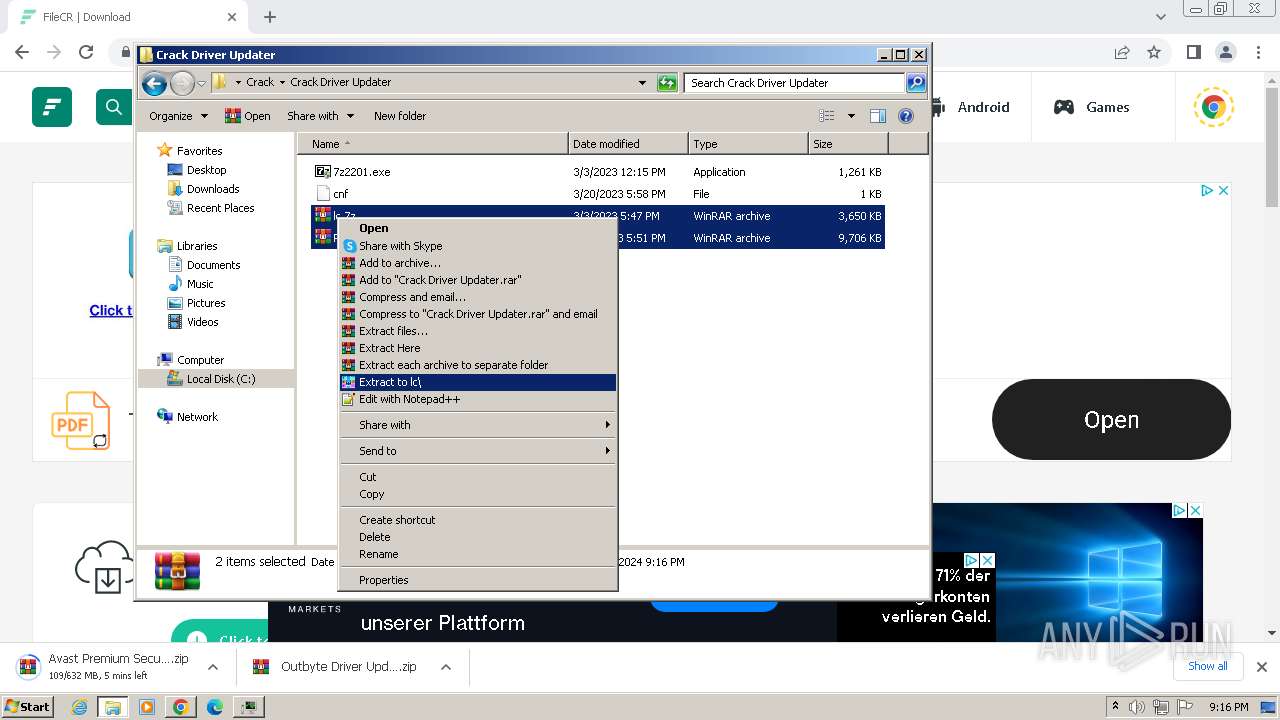Image resolution: width=1280 pixels, height=720 pixels.
Task: Choose Add to archive... in context menu
Action: pyautogui.click(x=478, y=263)
